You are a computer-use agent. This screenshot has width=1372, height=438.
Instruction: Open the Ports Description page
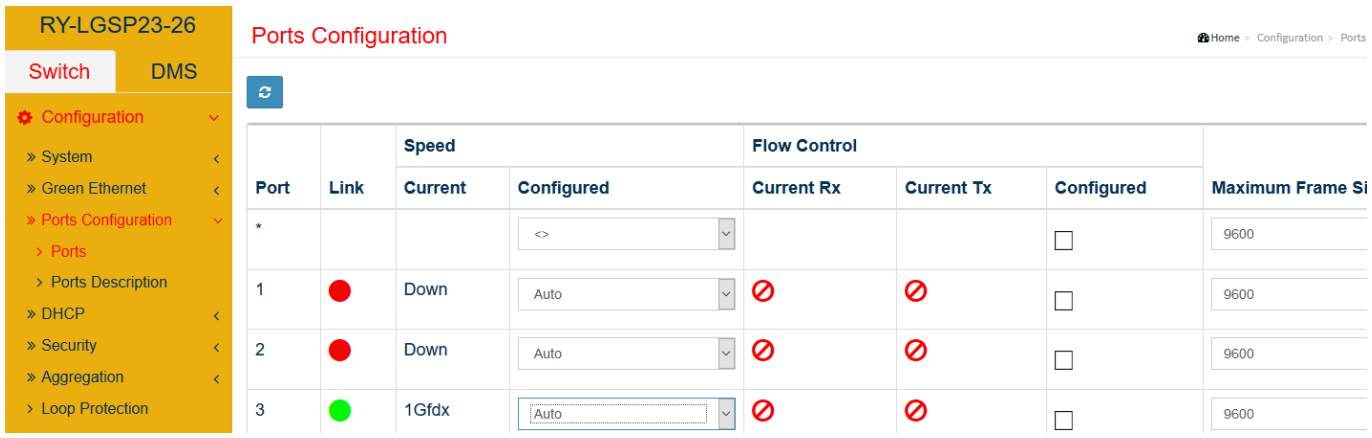click(109, 282)
